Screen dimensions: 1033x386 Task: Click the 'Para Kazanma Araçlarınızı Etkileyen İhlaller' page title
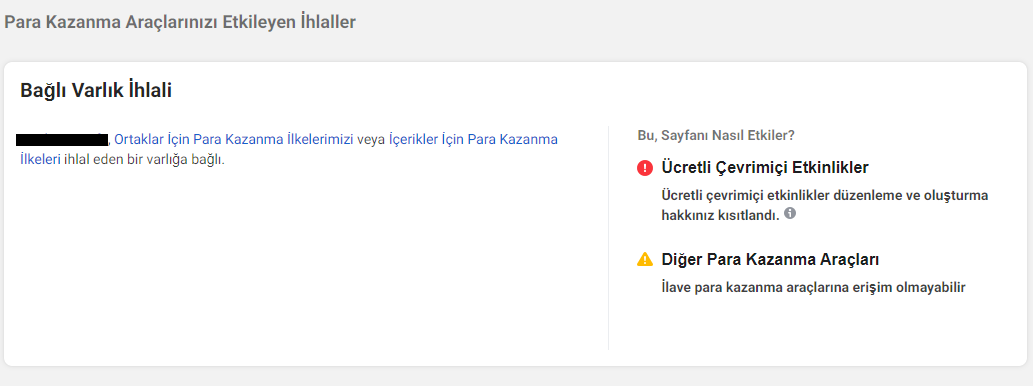pyautogui.click(x=180, y=22)
